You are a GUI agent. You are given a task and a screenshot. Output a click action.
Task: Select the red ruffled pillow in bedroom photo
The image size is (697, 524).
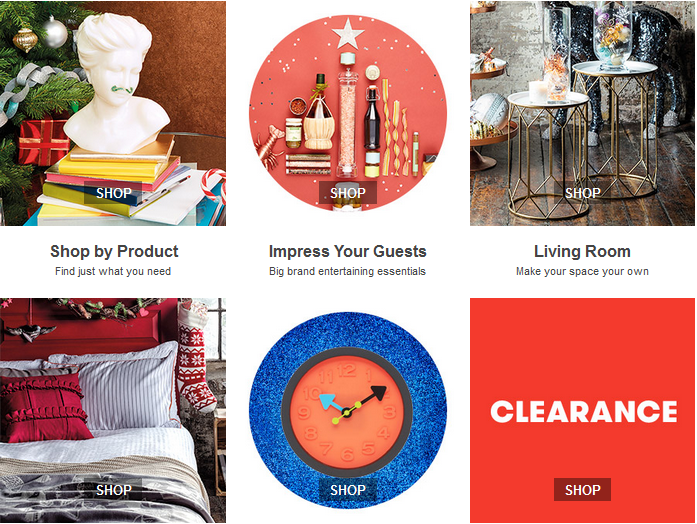44,409
